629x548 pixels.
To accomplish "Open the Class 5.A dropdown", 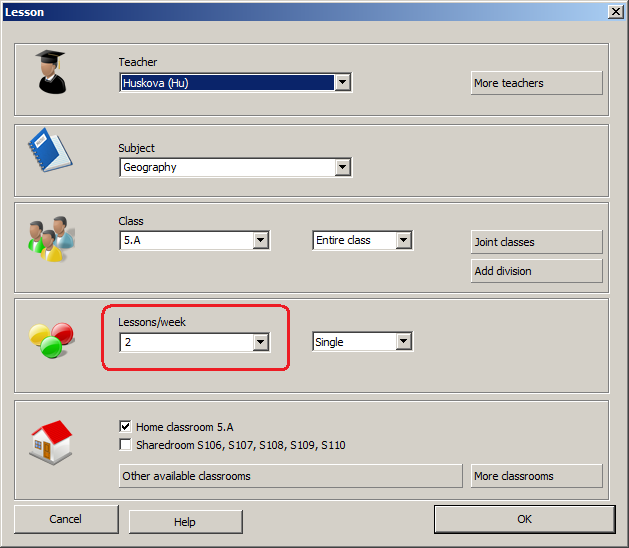I will 260,241.
